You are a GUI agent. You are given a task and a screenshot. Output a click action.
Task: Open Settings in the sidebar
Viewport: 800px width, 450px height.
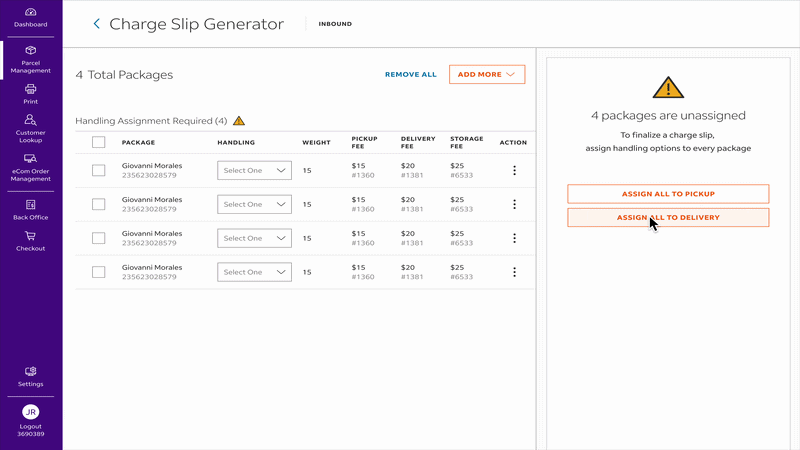pos(30,371)
